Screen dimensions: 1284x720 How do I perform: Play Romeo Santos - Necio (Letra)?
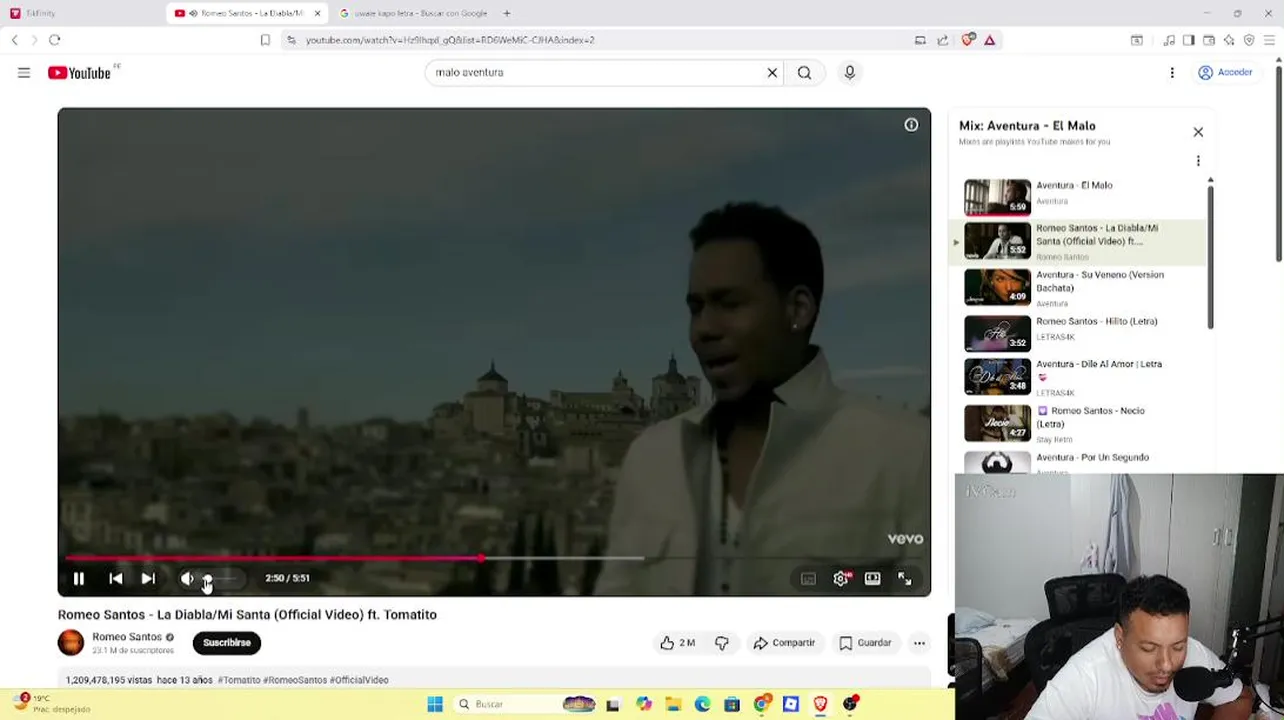point(1078,422)
